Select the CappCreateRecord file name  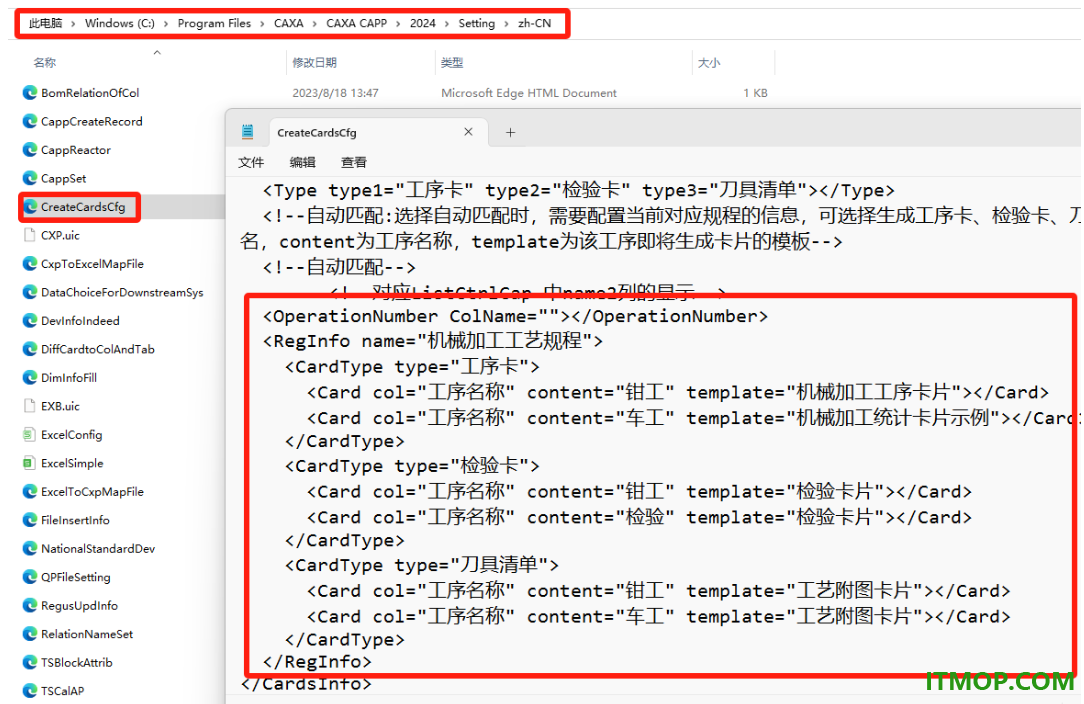(91, 121)
